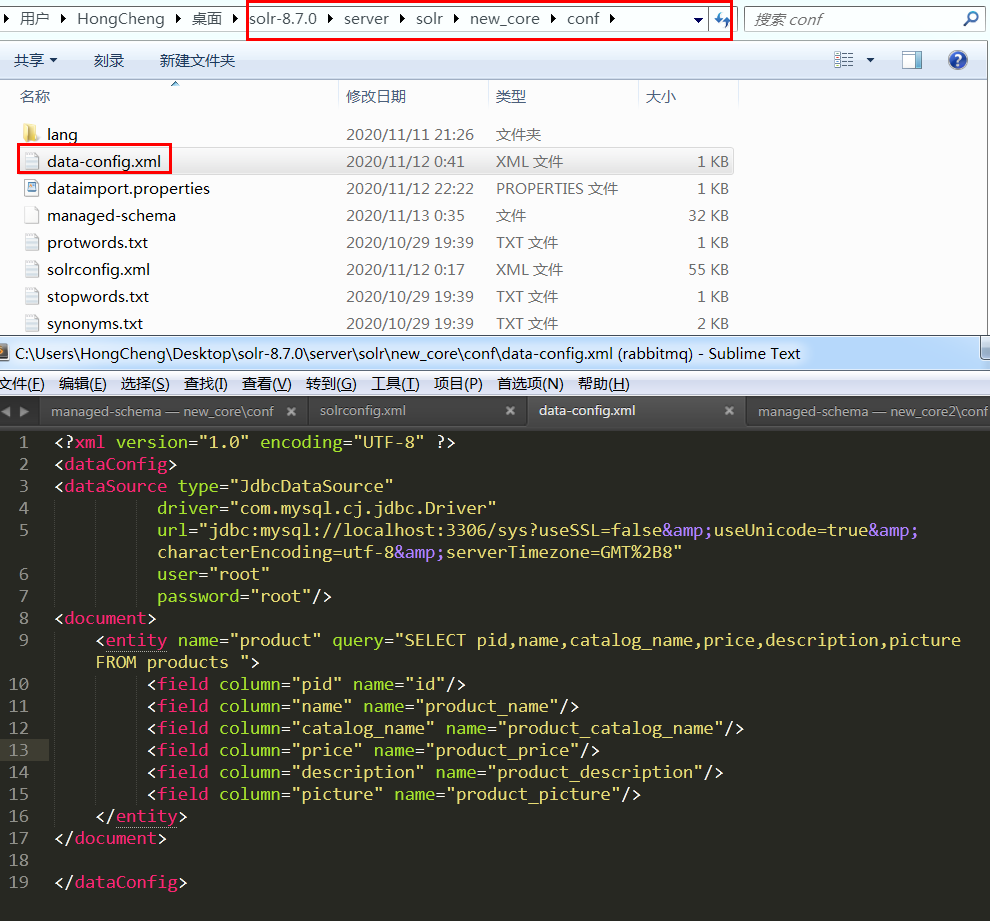The height and width of the screenshot is (921, 990).
Task: Click the refresh icon beside address bar
Action: (x=722, y=20)
